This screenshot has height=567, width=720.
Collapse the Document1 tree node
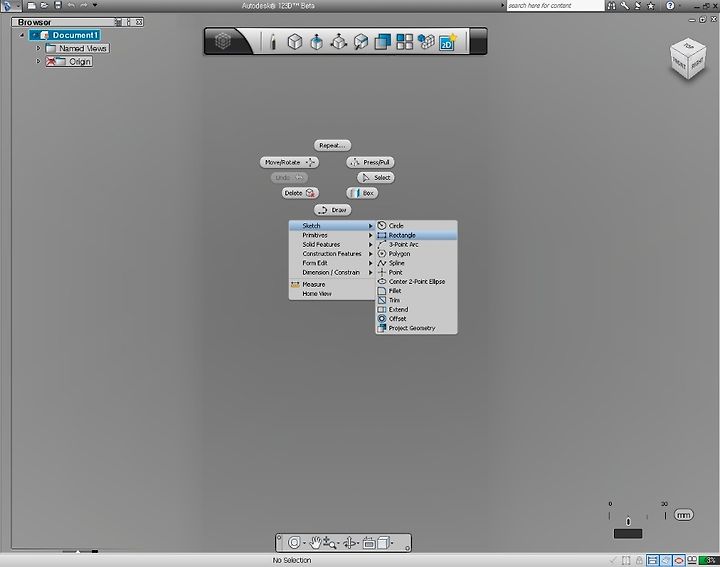22,35
